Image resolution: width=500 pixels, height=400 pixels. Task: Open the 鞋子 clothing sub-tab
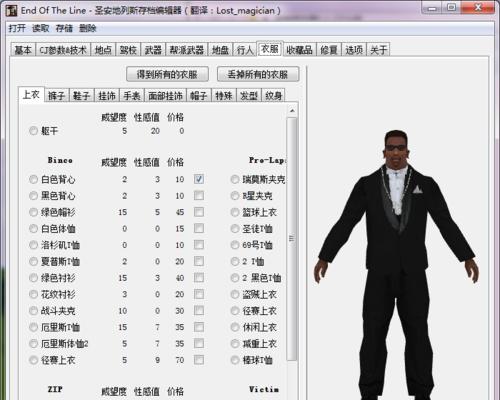point(82,96)
